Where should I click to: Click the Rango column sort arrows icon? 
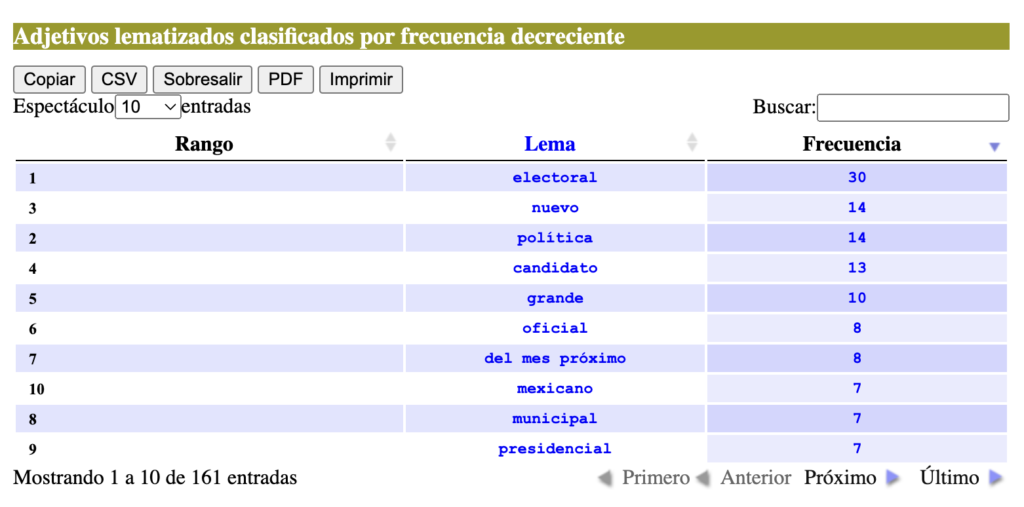click(x=391, y=142)
